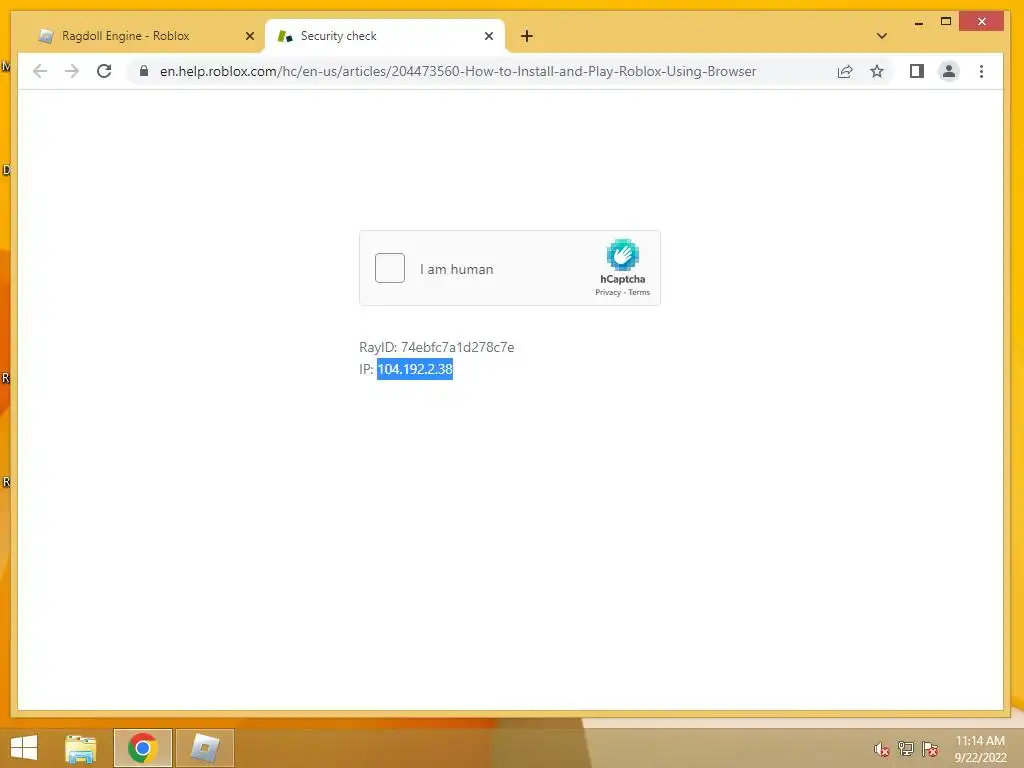1024x768 pixels.
Task: Click the hCaptcha brand name text
Action: [x=622, y=279]
